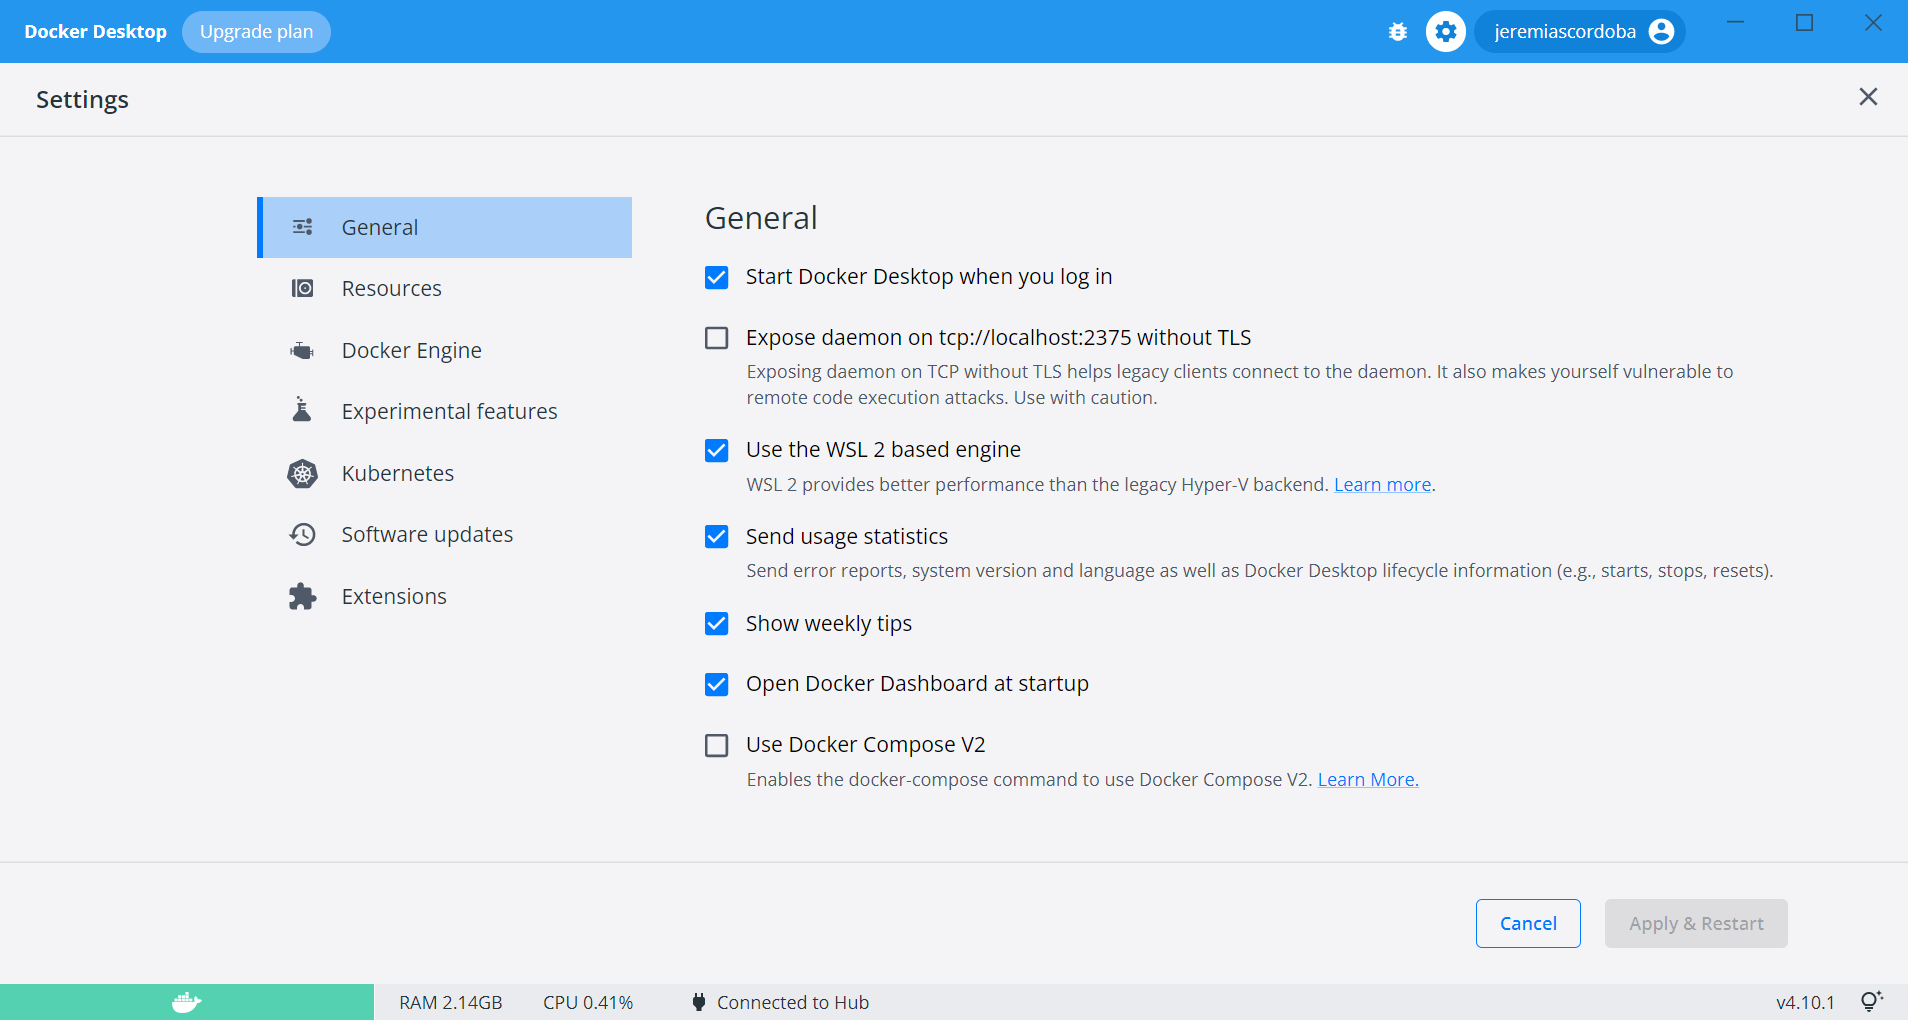Click the General sliders icon
The width and height of the screenshot is (1908, 1020).
[303, 227]
